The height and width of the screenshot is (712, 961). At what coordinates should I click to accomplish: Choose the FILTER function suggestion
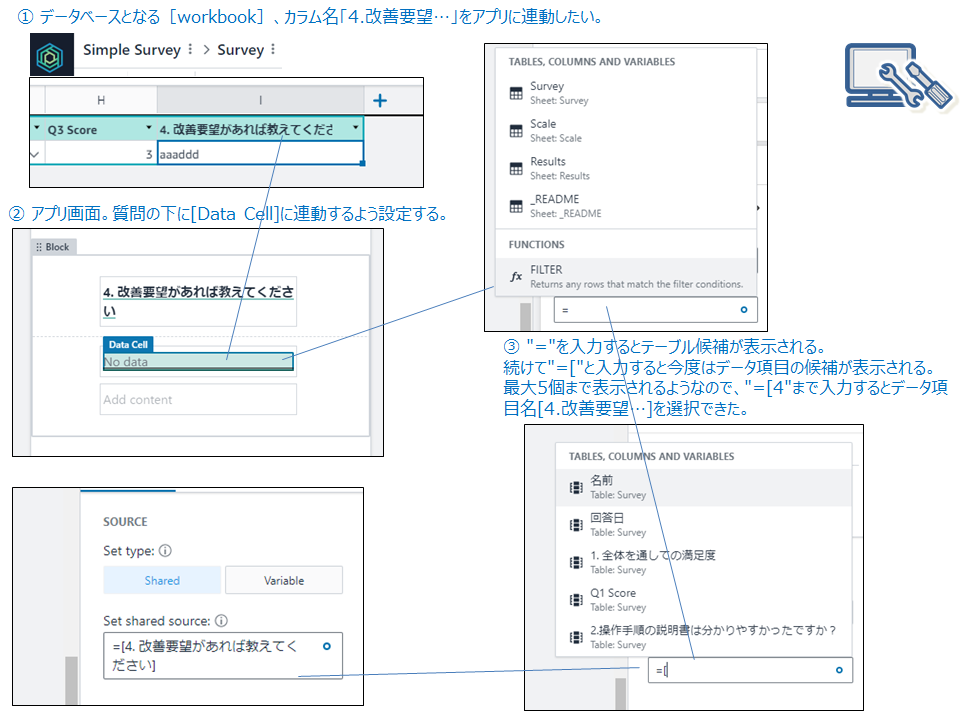pyautogui.click(x=626, y=277)
